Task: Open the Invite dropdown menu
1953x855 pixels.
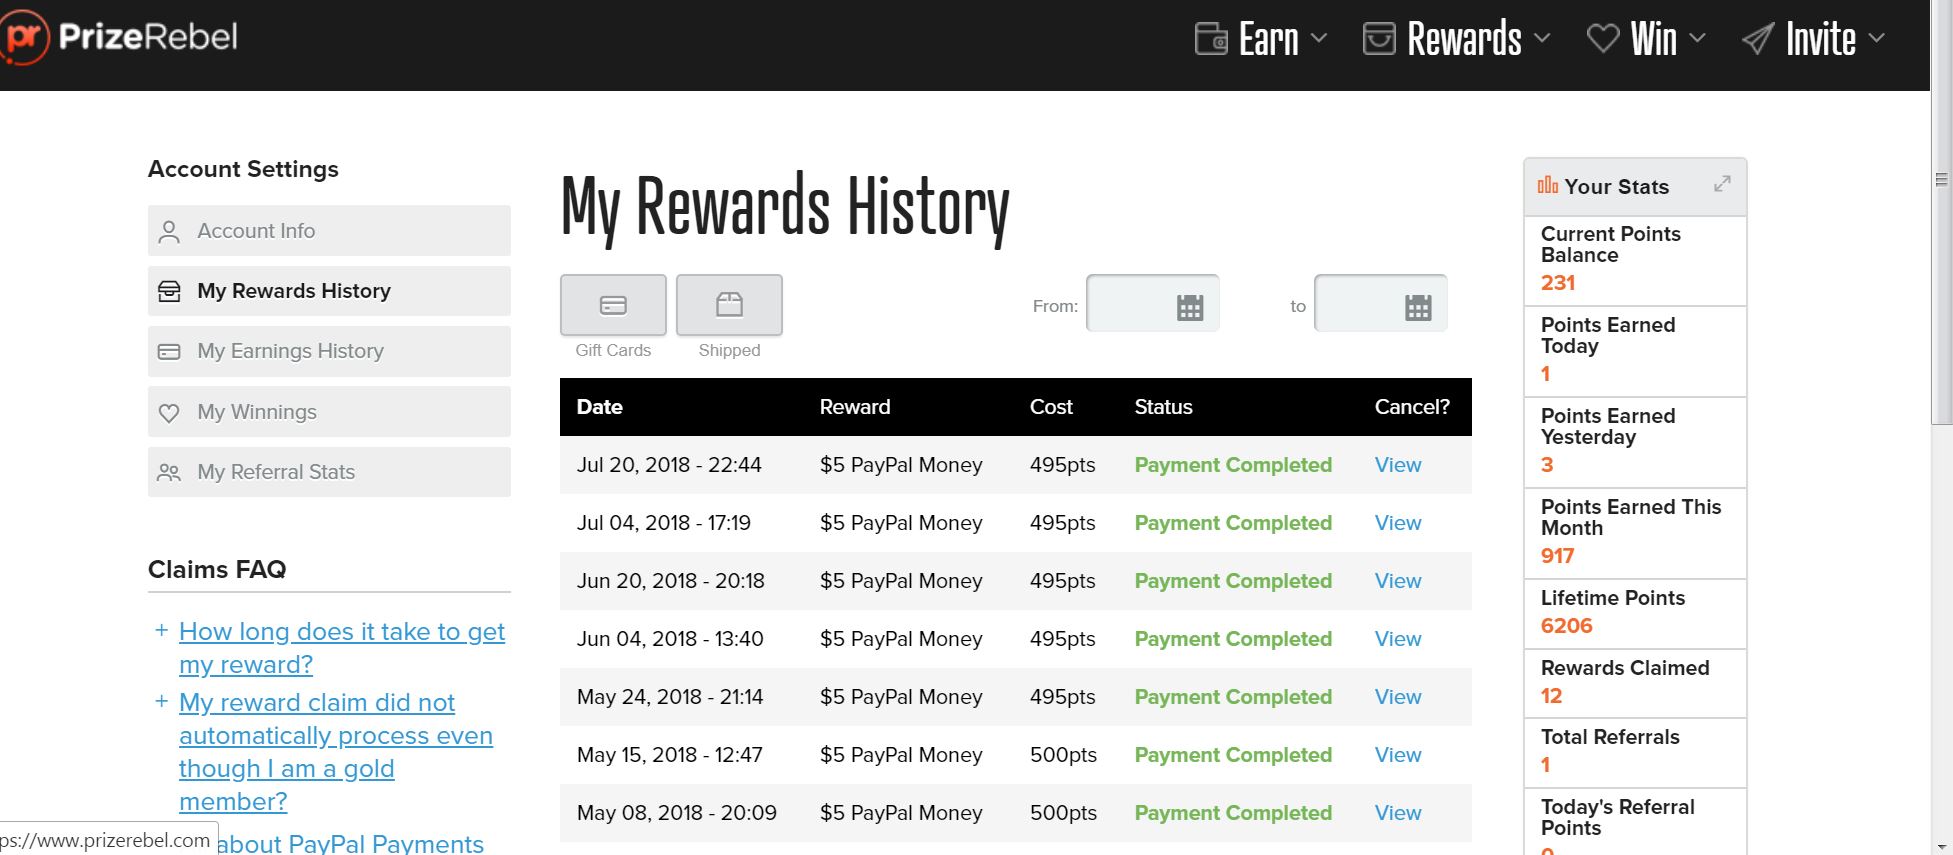Action: (x=1814, y=39)
